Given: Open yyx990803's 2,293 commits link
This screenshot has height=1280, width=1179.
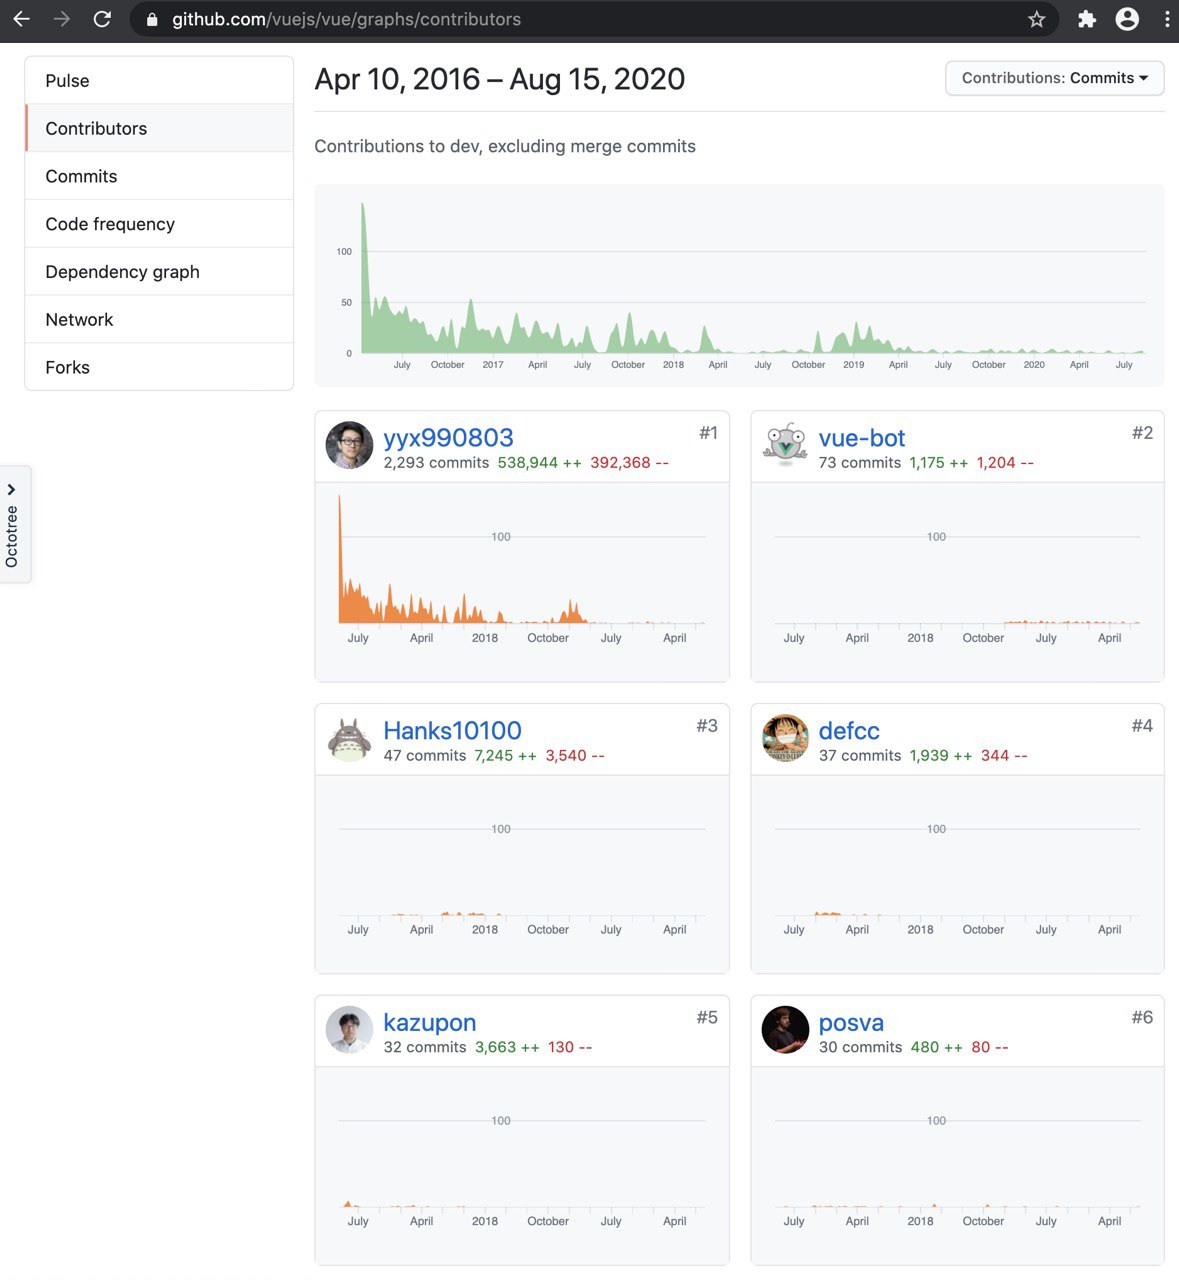Looking at the screenshot, I should pyautogui.click(x=436, y=463).
